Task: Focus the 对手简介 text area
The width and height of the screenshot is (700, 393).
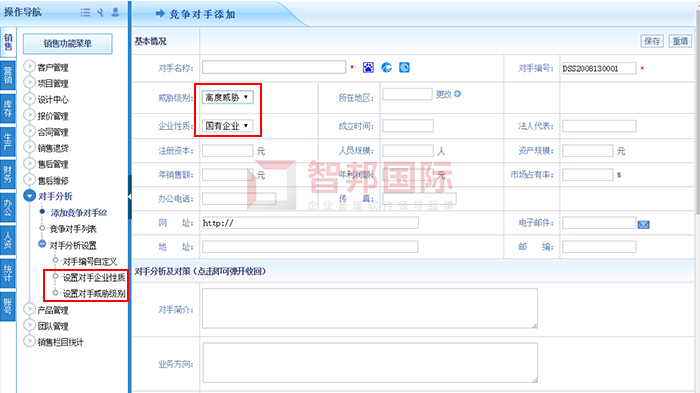Action: [370, 309]
